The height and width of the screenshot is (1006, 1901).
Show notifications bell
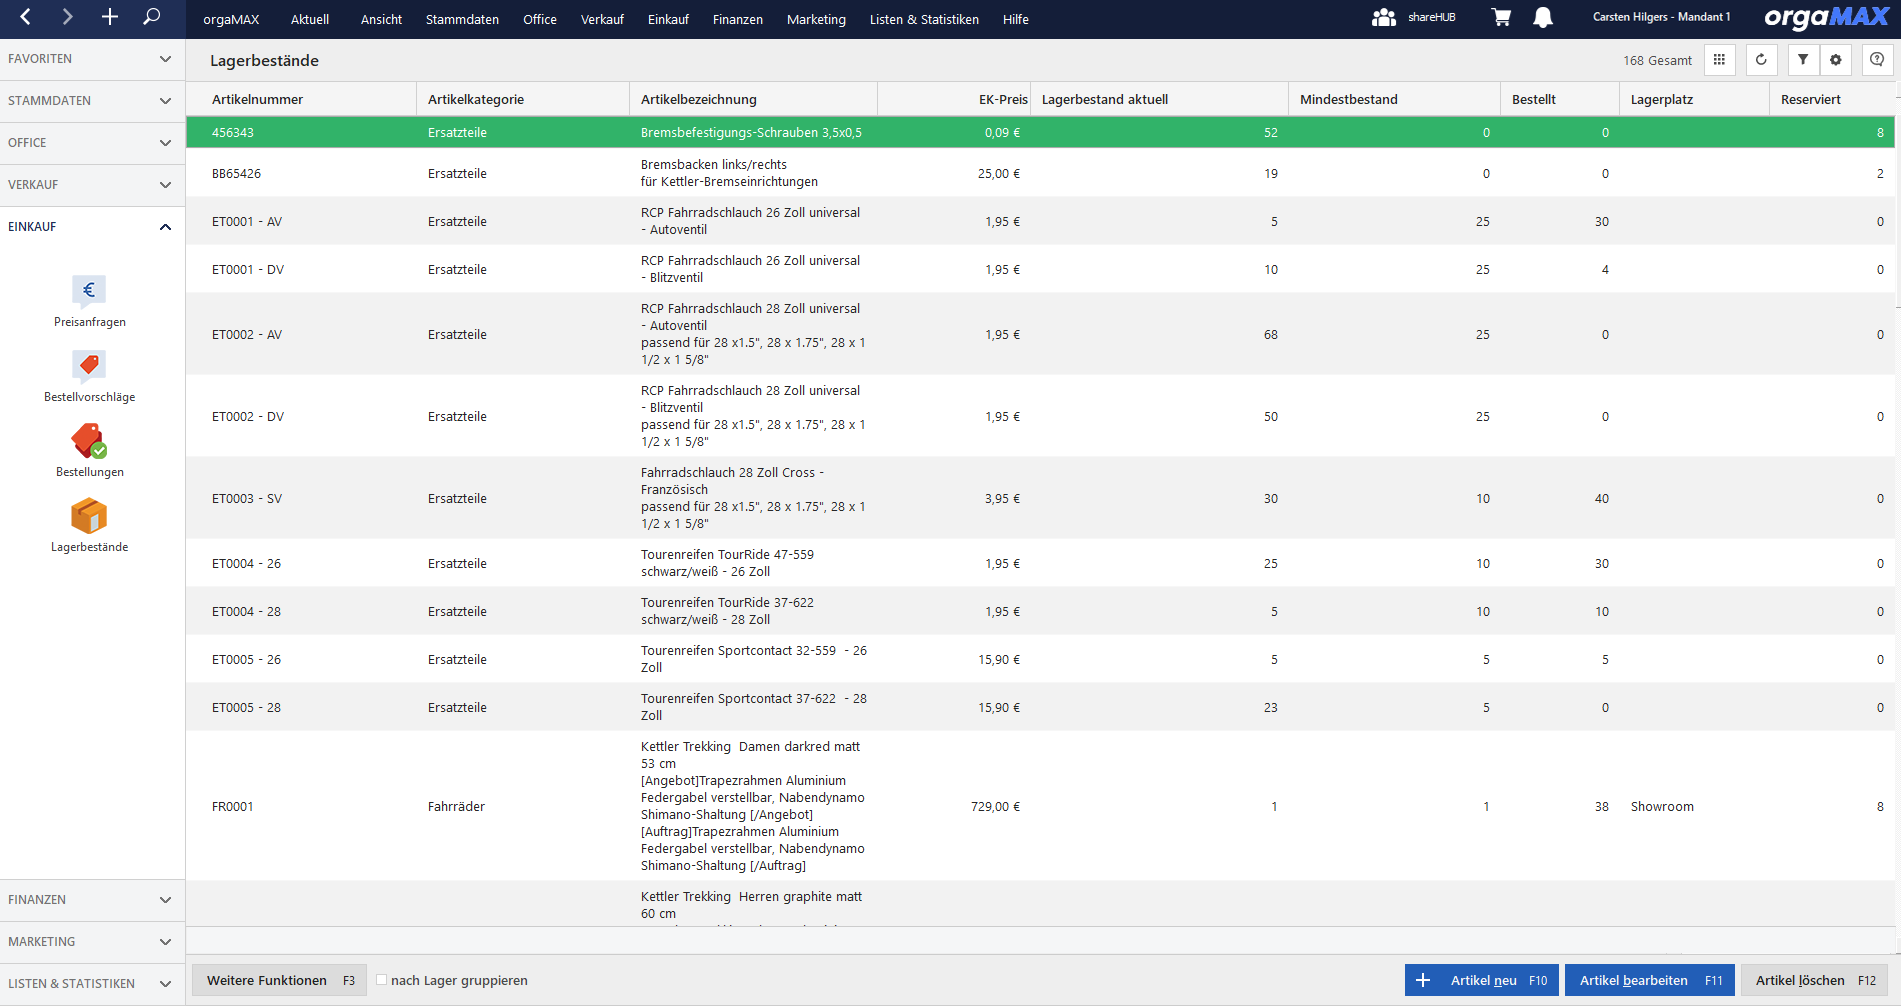pos(1543,18)
